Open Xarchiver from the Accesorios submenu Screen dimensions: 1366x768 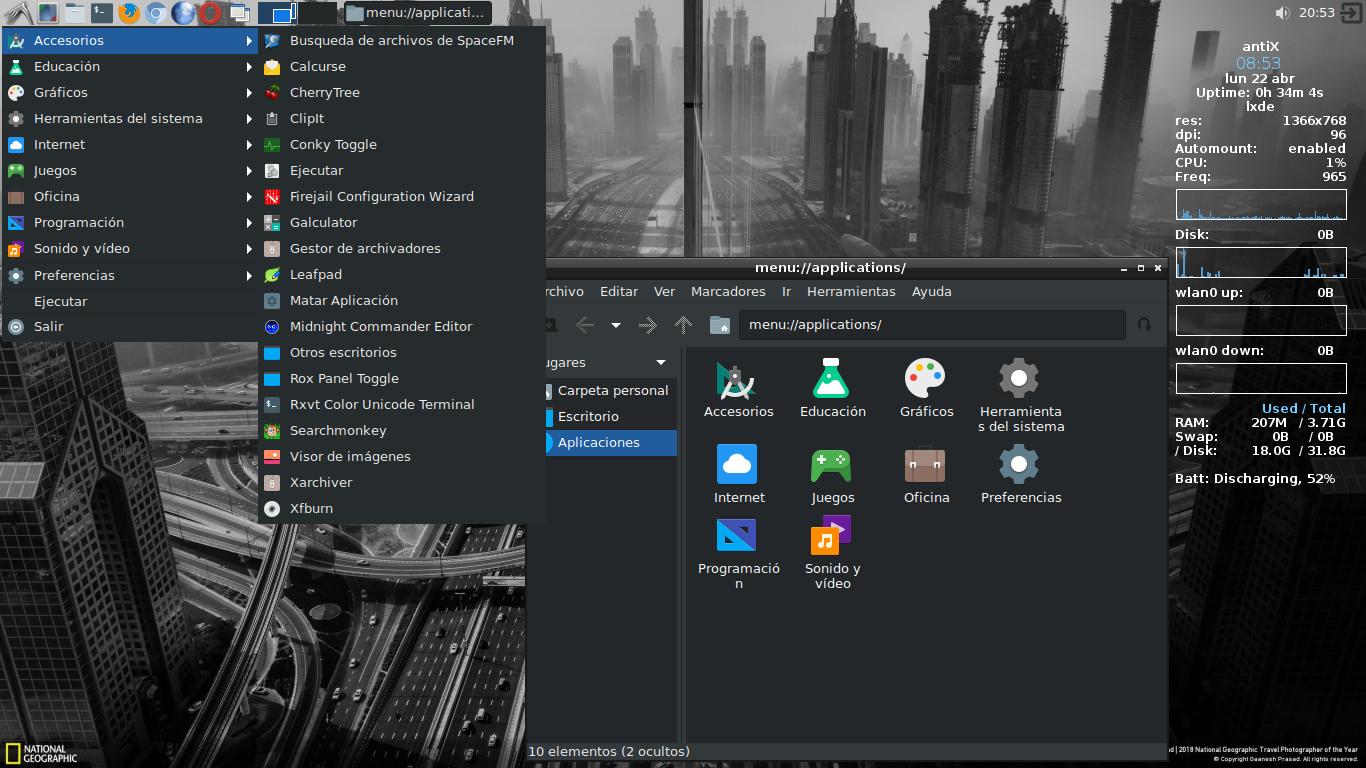(x=402, y=483)
